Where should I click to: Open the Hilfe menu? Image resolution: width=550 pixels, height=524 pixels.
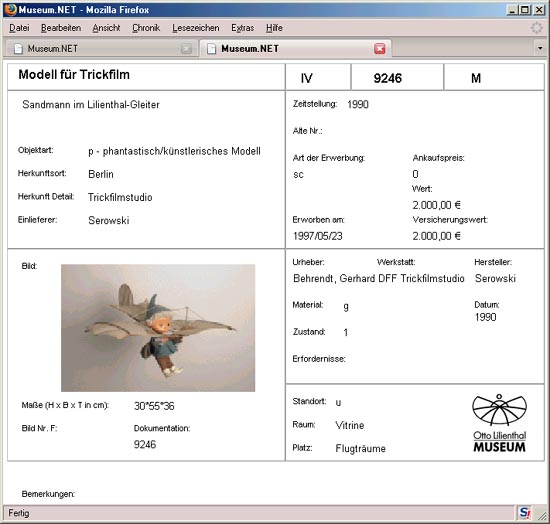click(x=274, y=28)
